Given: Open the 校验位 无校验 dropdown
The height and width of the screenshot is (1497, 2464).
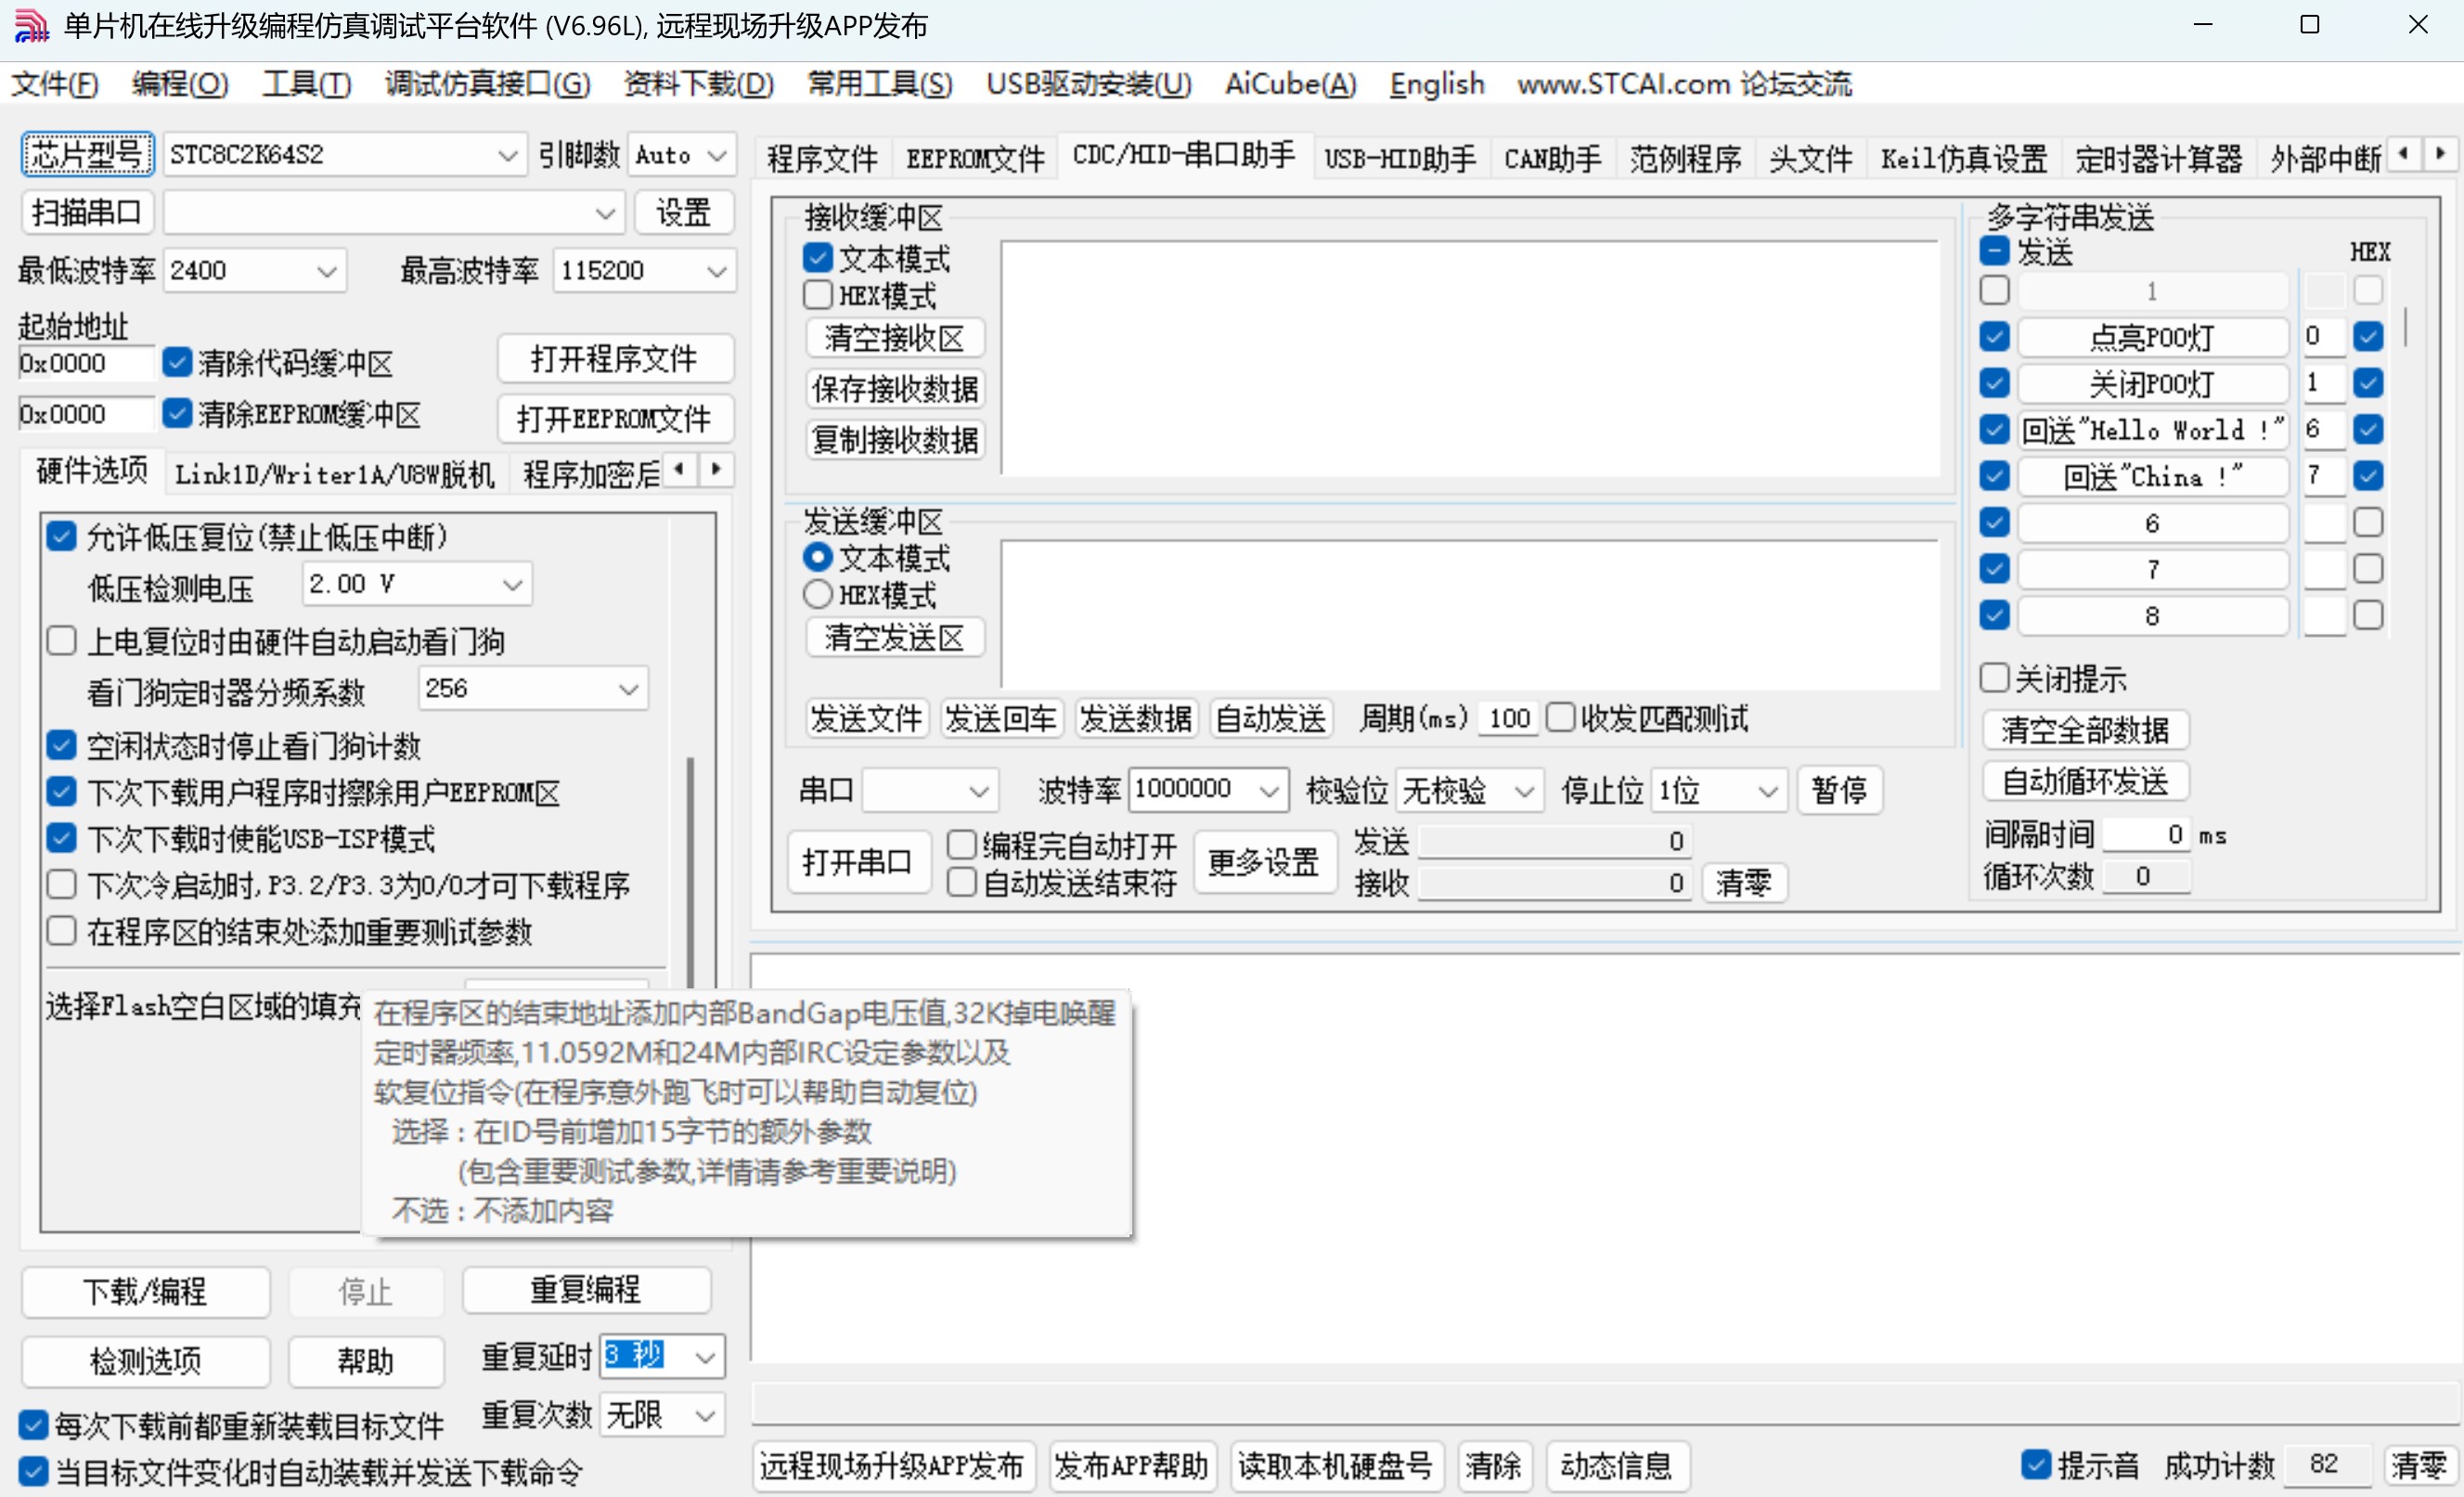Looking at the screenshot, I should click(1469, 791).
